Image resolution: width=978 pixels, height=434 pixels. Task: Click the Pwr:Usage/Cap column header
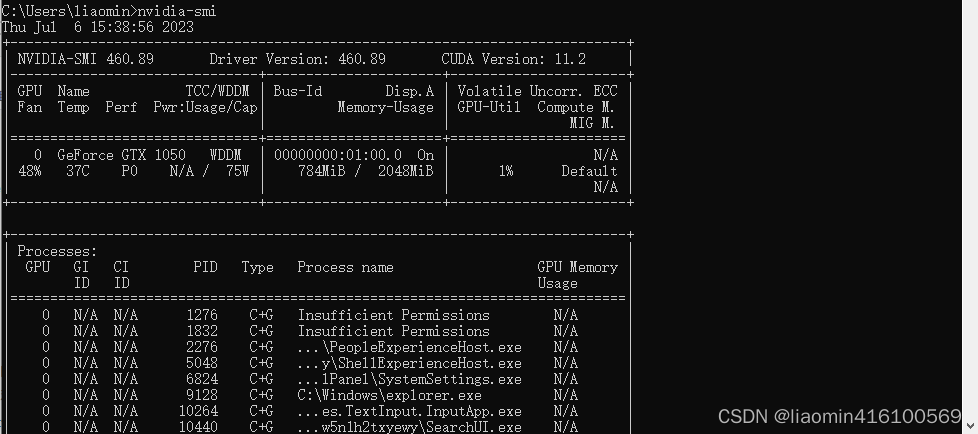tap(205, 108)
